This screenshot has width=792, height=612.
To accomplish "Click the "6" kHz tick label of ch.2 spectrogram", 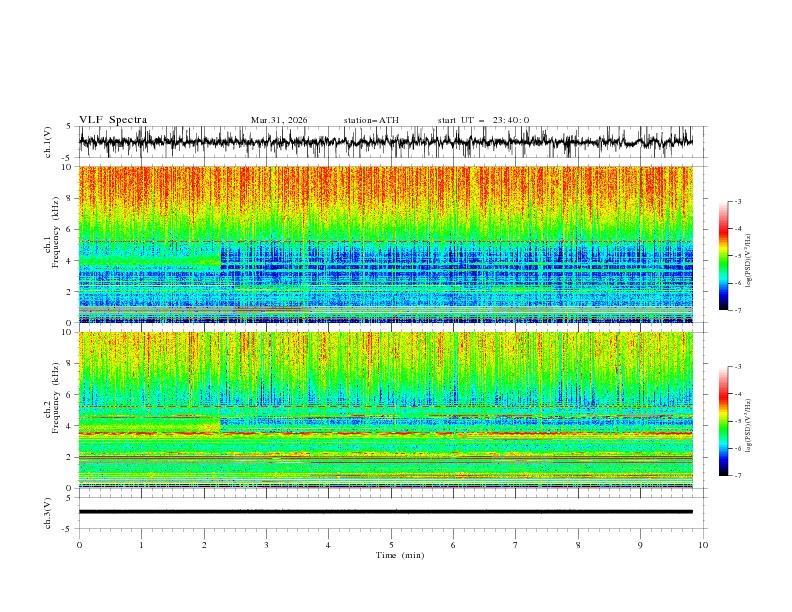I will tap(70, 395).
